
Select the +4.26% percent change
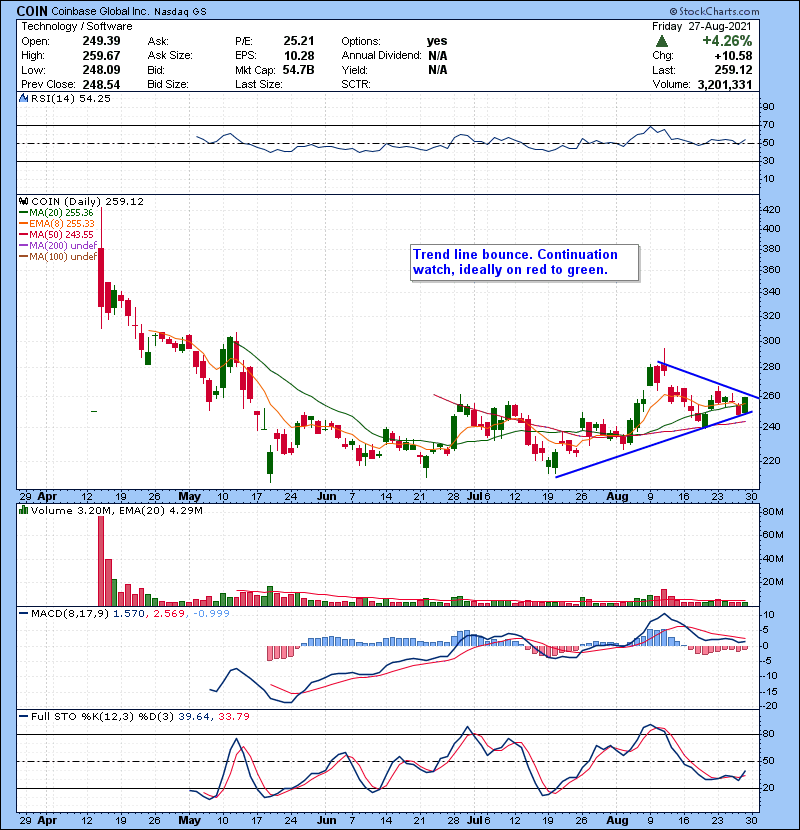tap(727, 41)
